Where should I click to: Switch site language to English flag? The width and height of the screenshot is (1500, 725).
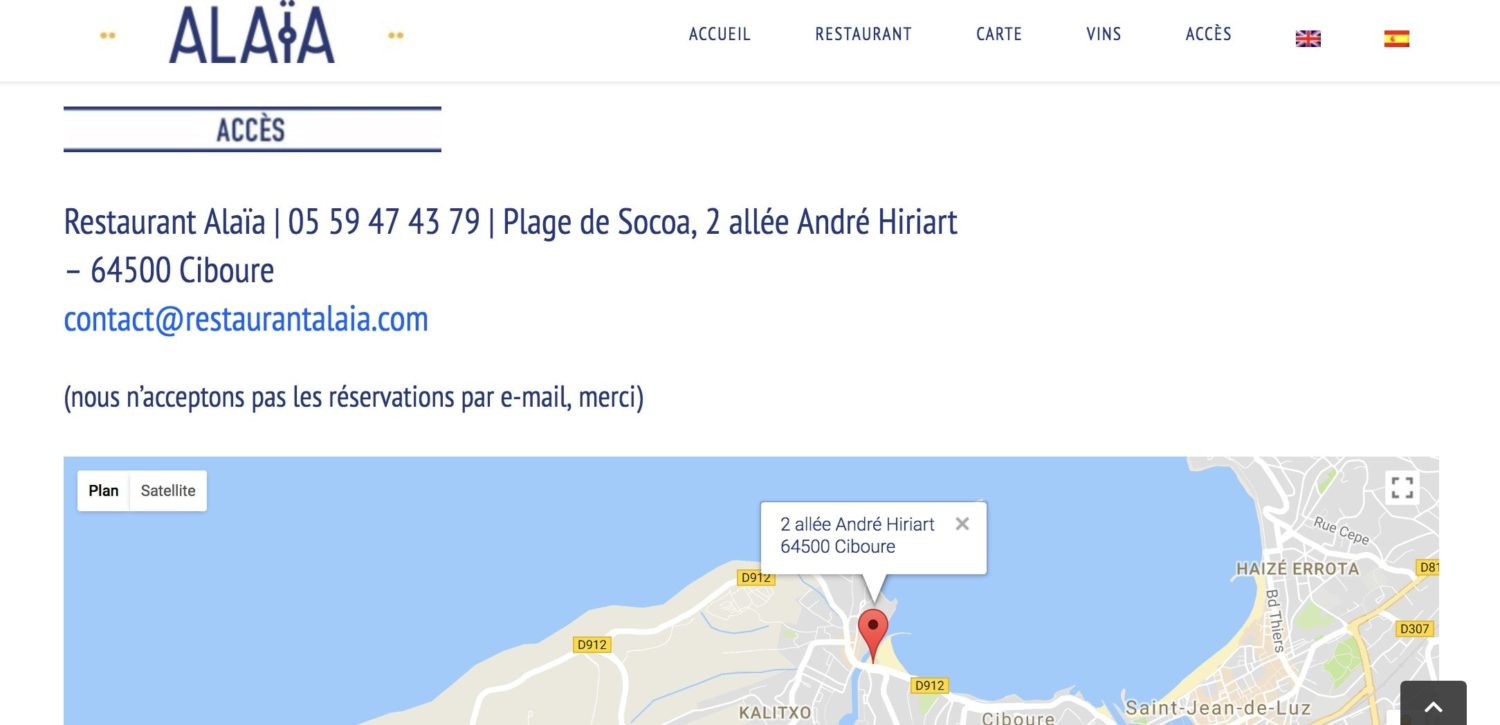(x=1308, y=38)
